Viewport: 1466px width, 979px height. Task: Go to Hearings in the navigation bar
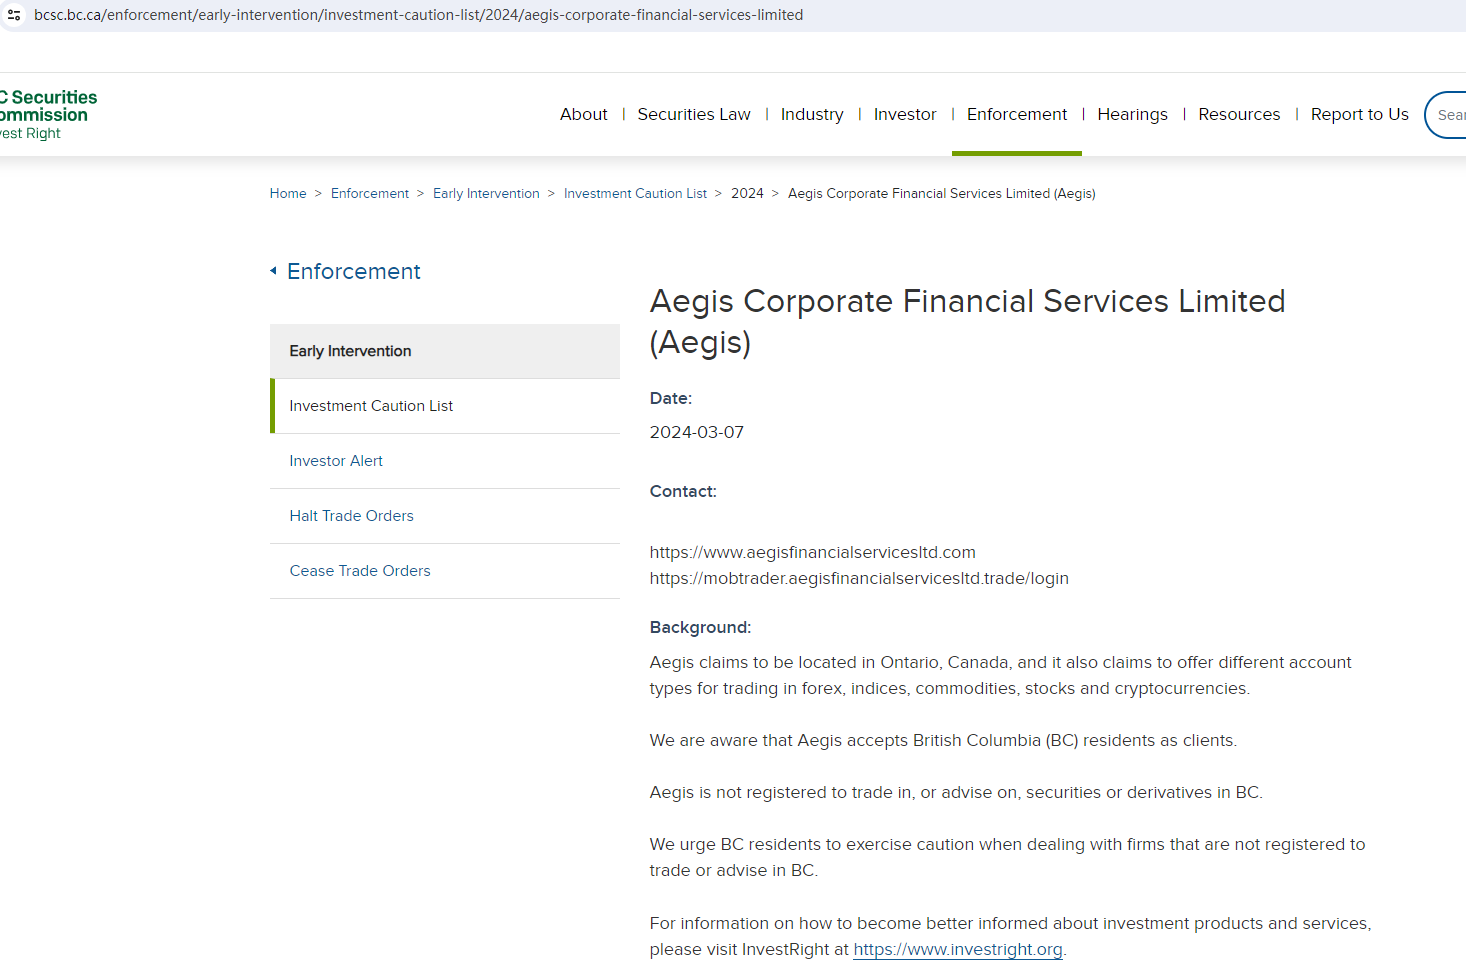pos(1132,114)
